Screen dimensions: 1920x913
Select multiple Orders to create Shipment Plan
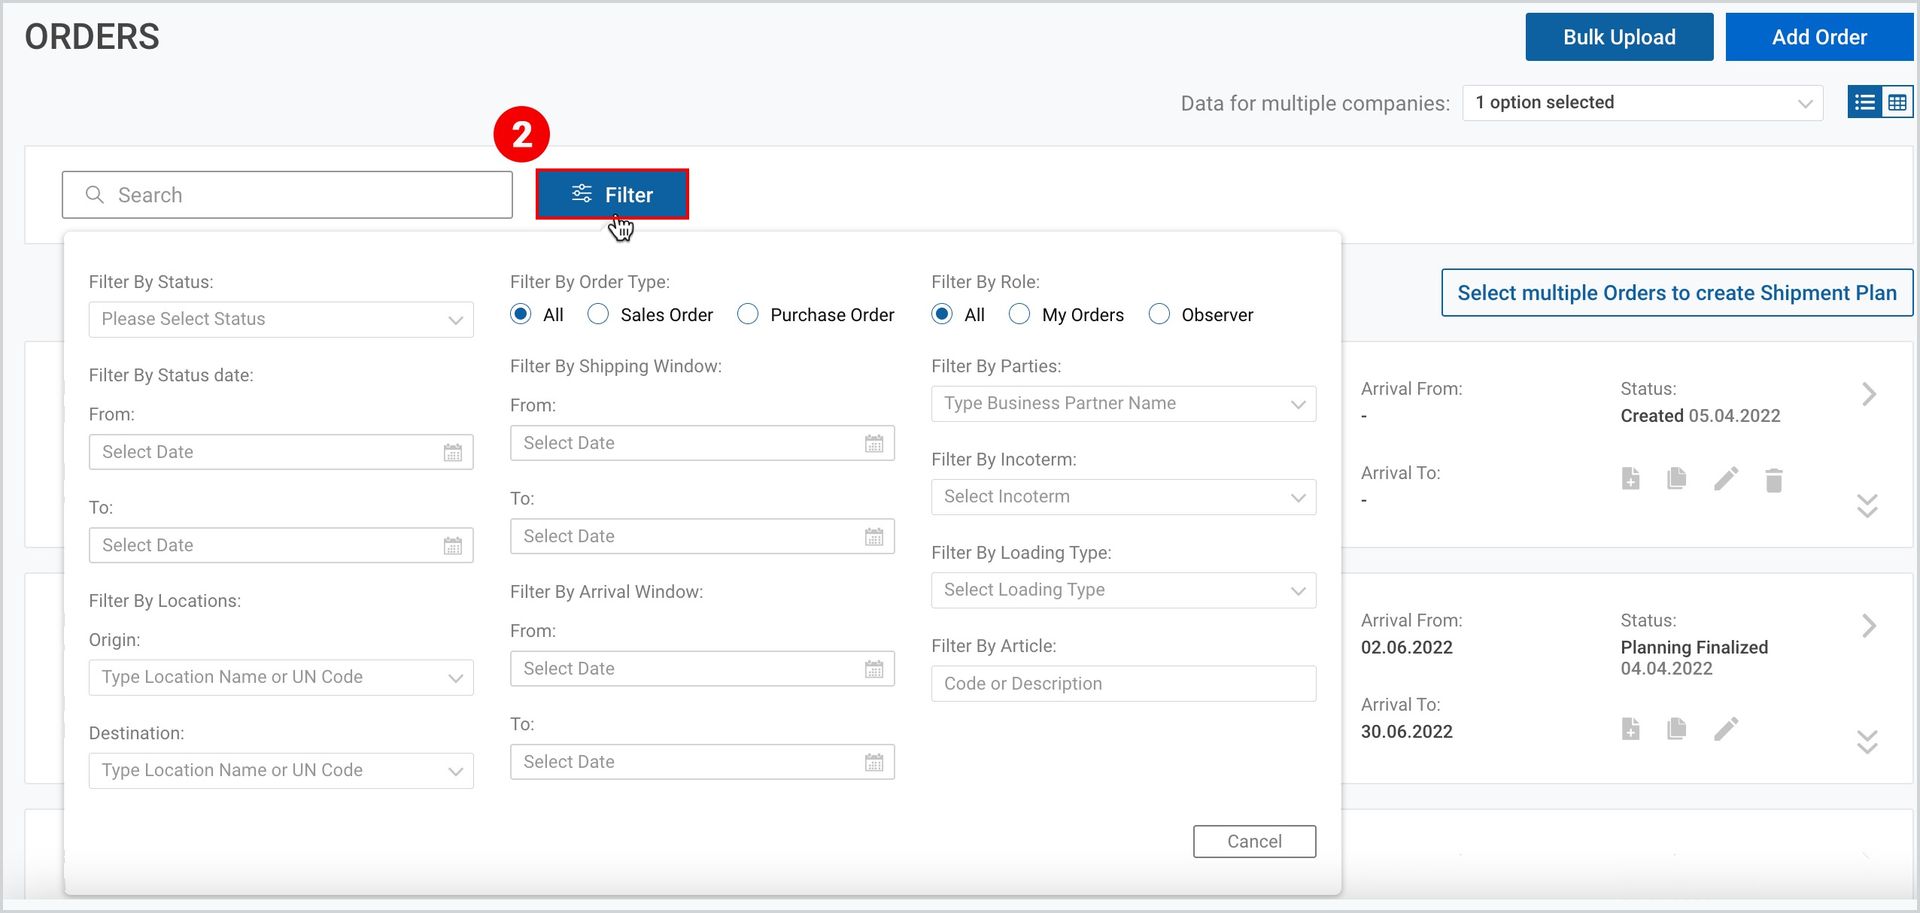(x=1677, y=293)
